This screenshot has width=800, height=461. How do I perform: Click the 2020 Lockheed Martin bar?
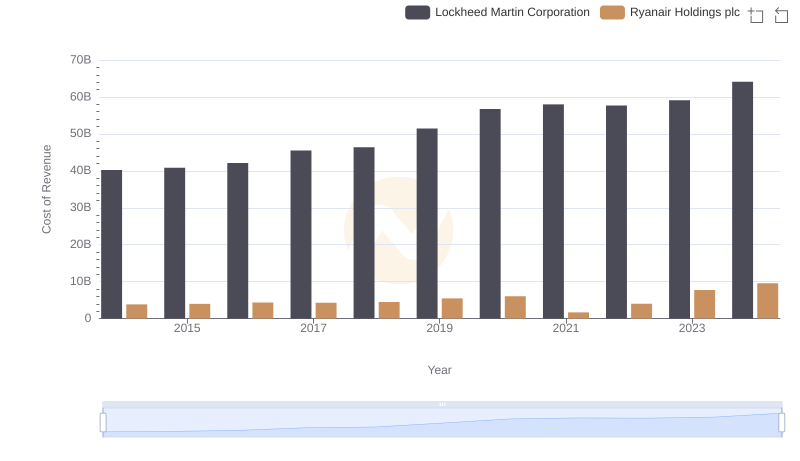490,214
